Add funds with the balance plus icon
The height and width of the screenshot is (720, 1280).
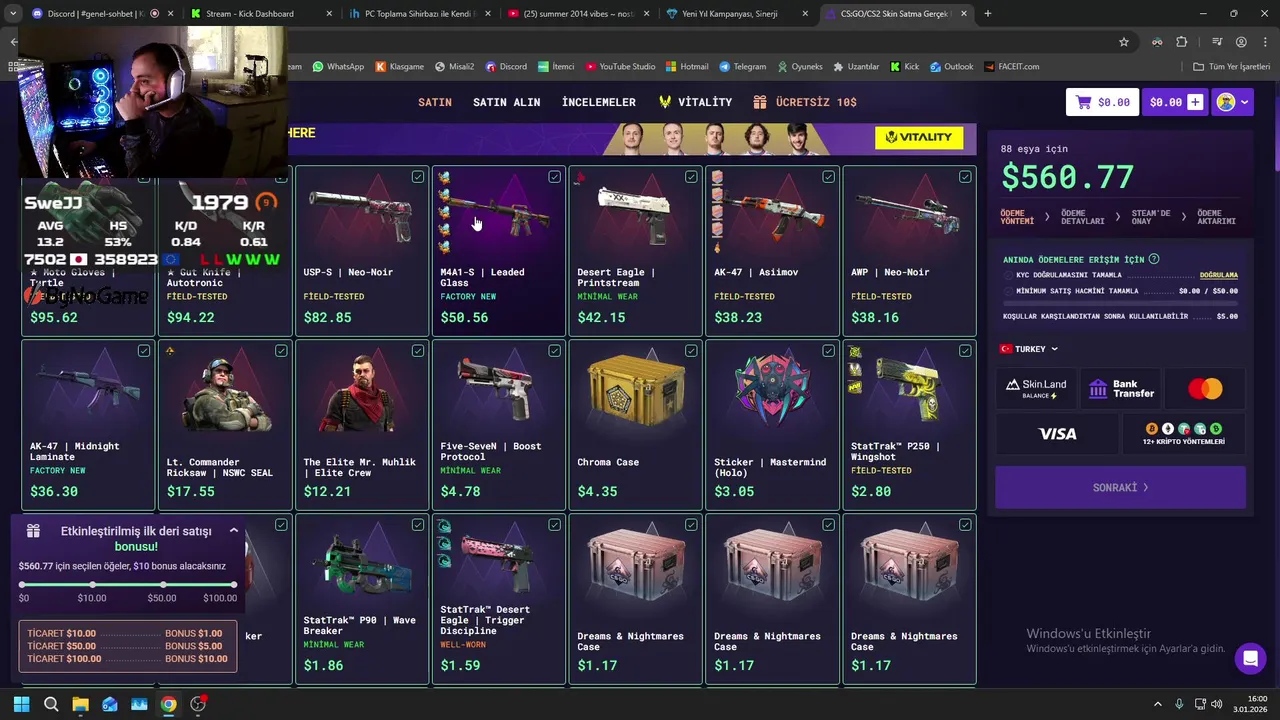click(x=1195, y=102)
